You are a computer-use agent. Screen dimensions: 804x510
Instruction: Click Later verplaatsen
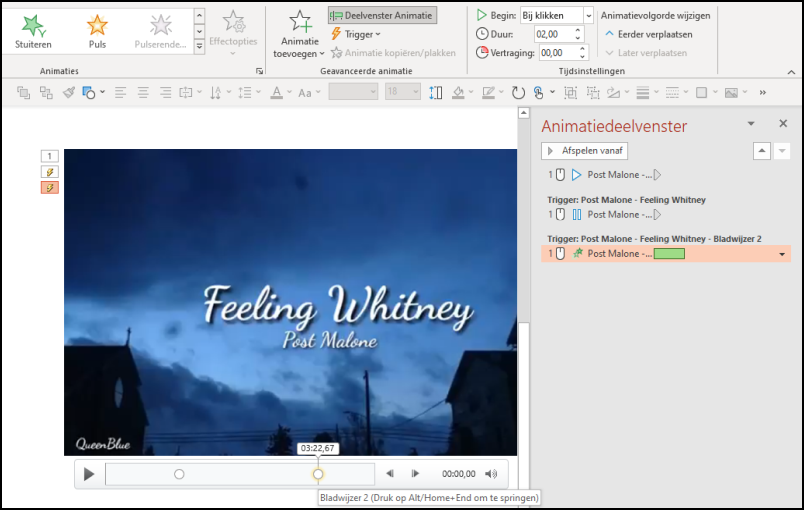point(646,53)
